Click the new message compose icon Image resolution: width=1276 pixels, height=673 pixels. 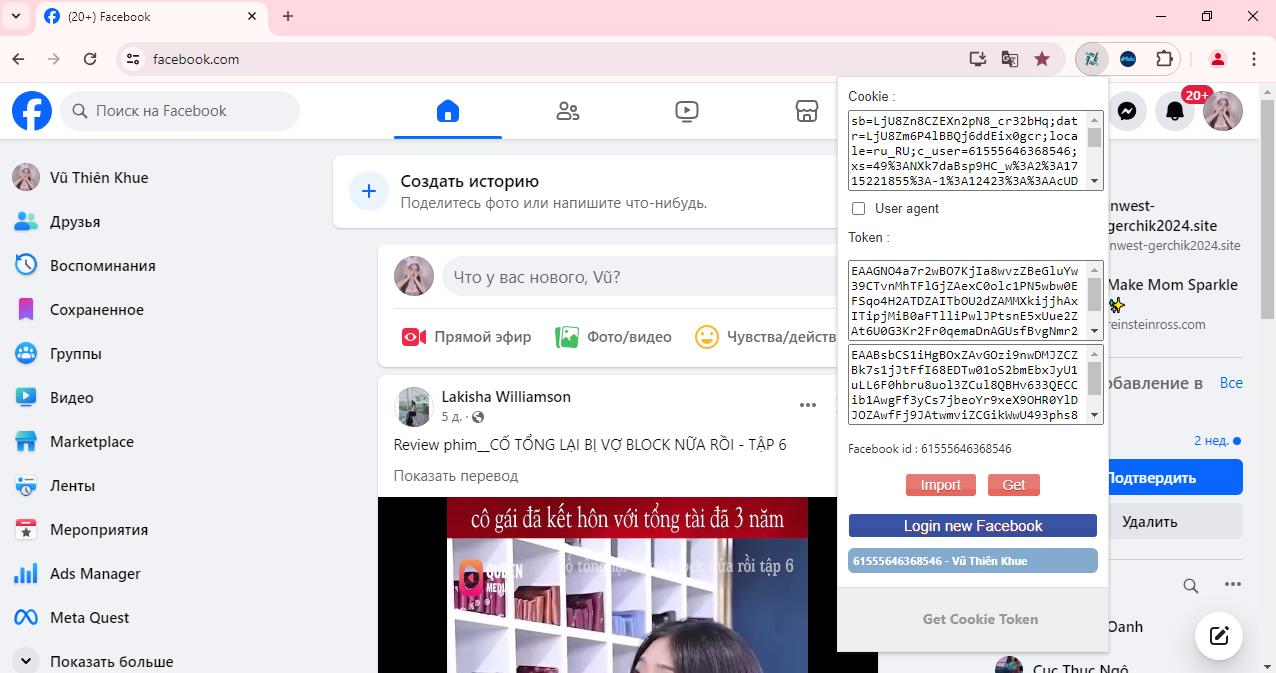(x=1218, y=635)
